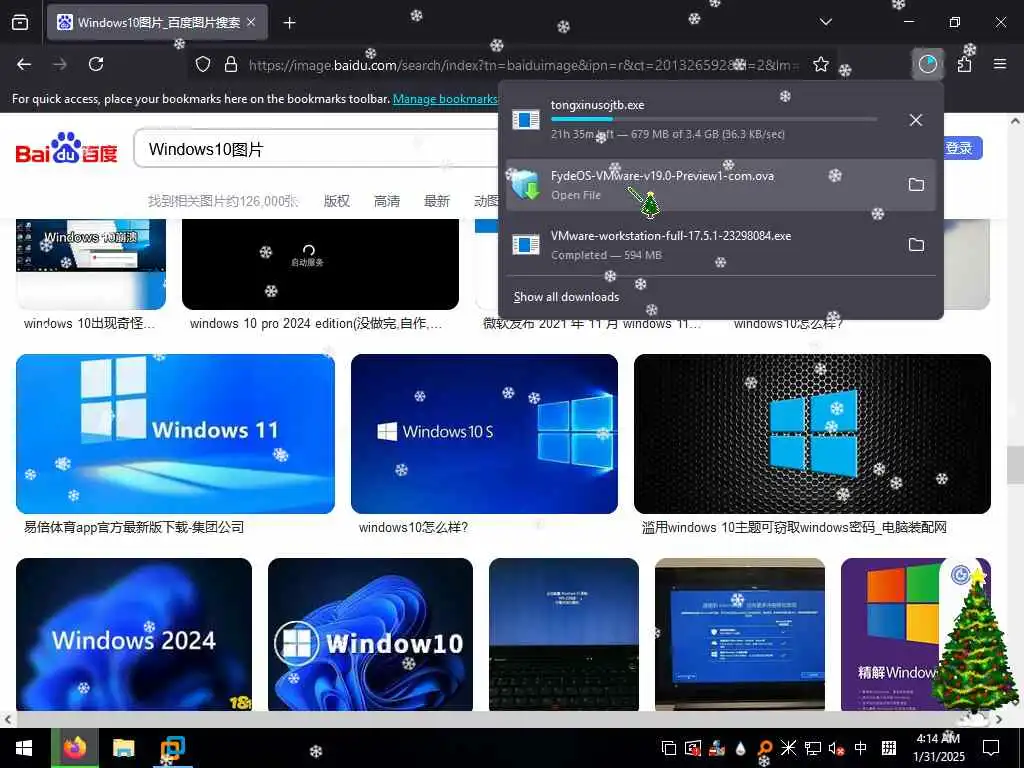This screenshot has width=1024, height=768.
Task: Open the Window10 bloom thumbnail
Action: [370, 634]
